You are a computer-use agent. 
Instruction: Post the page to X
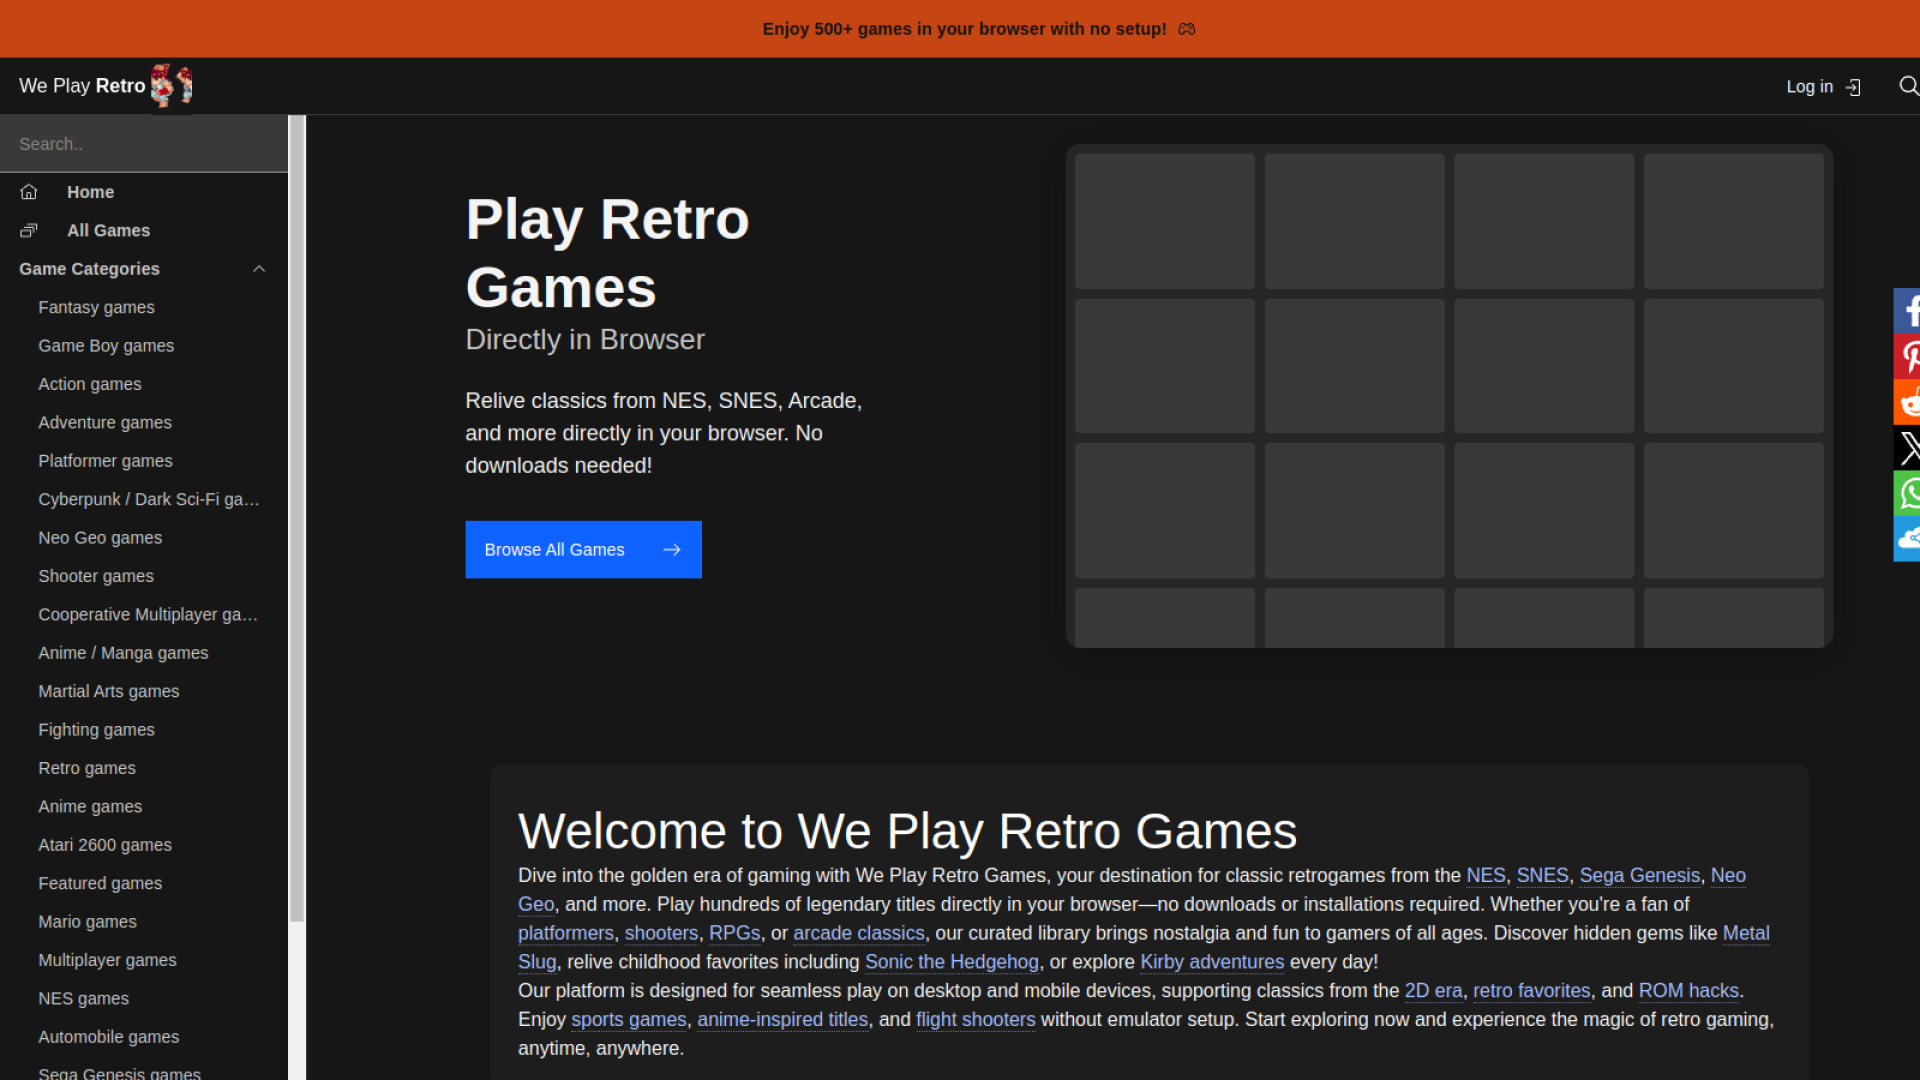tap(1908, 448)
